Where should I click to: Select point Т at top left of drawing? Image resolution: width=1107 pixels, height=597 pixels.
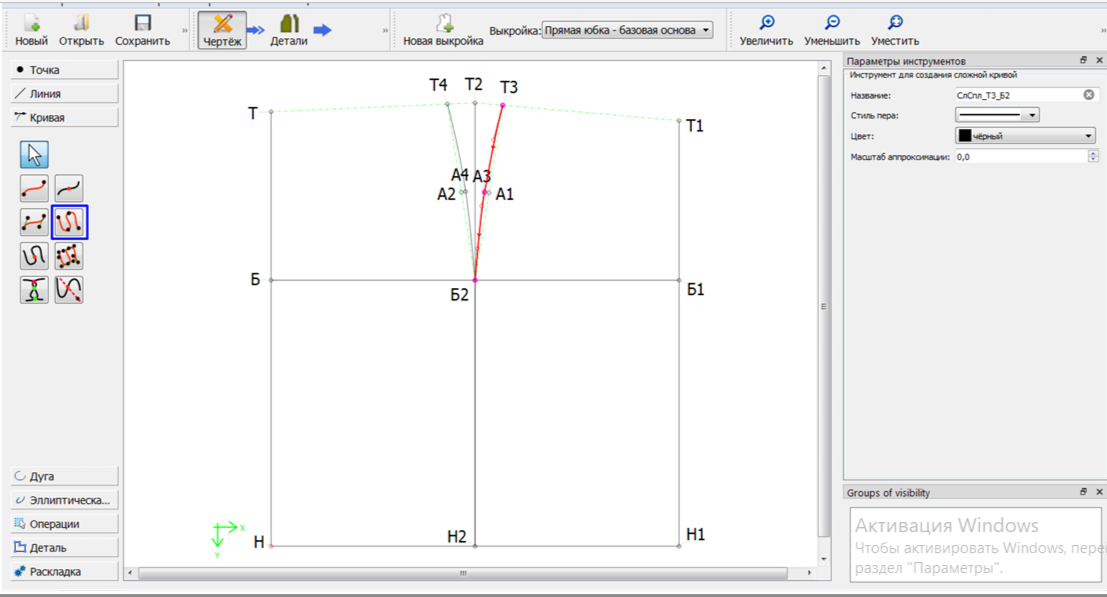[x=271, y=111]
